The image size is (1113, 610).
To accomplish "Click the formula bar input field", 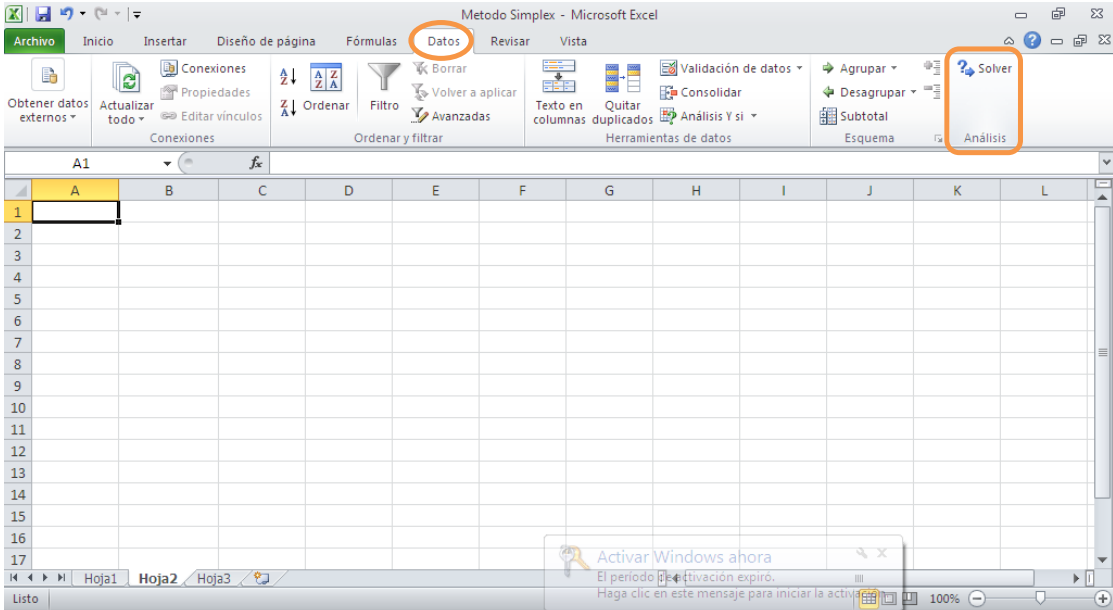I will (684, 163).
